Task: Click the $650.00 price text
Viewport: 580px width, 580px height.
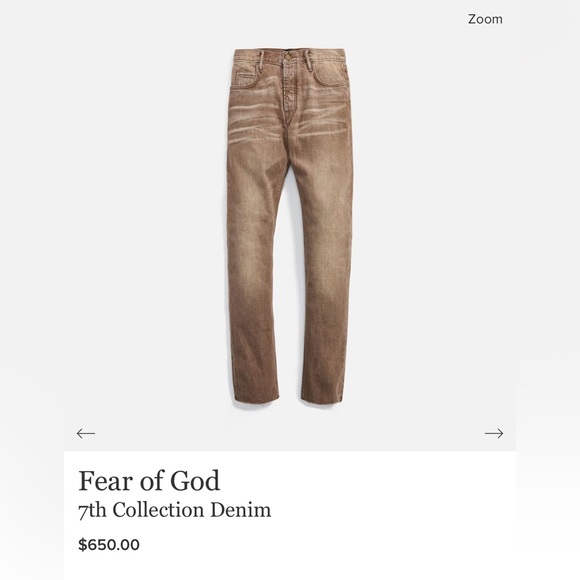Action: click(109, 544)
